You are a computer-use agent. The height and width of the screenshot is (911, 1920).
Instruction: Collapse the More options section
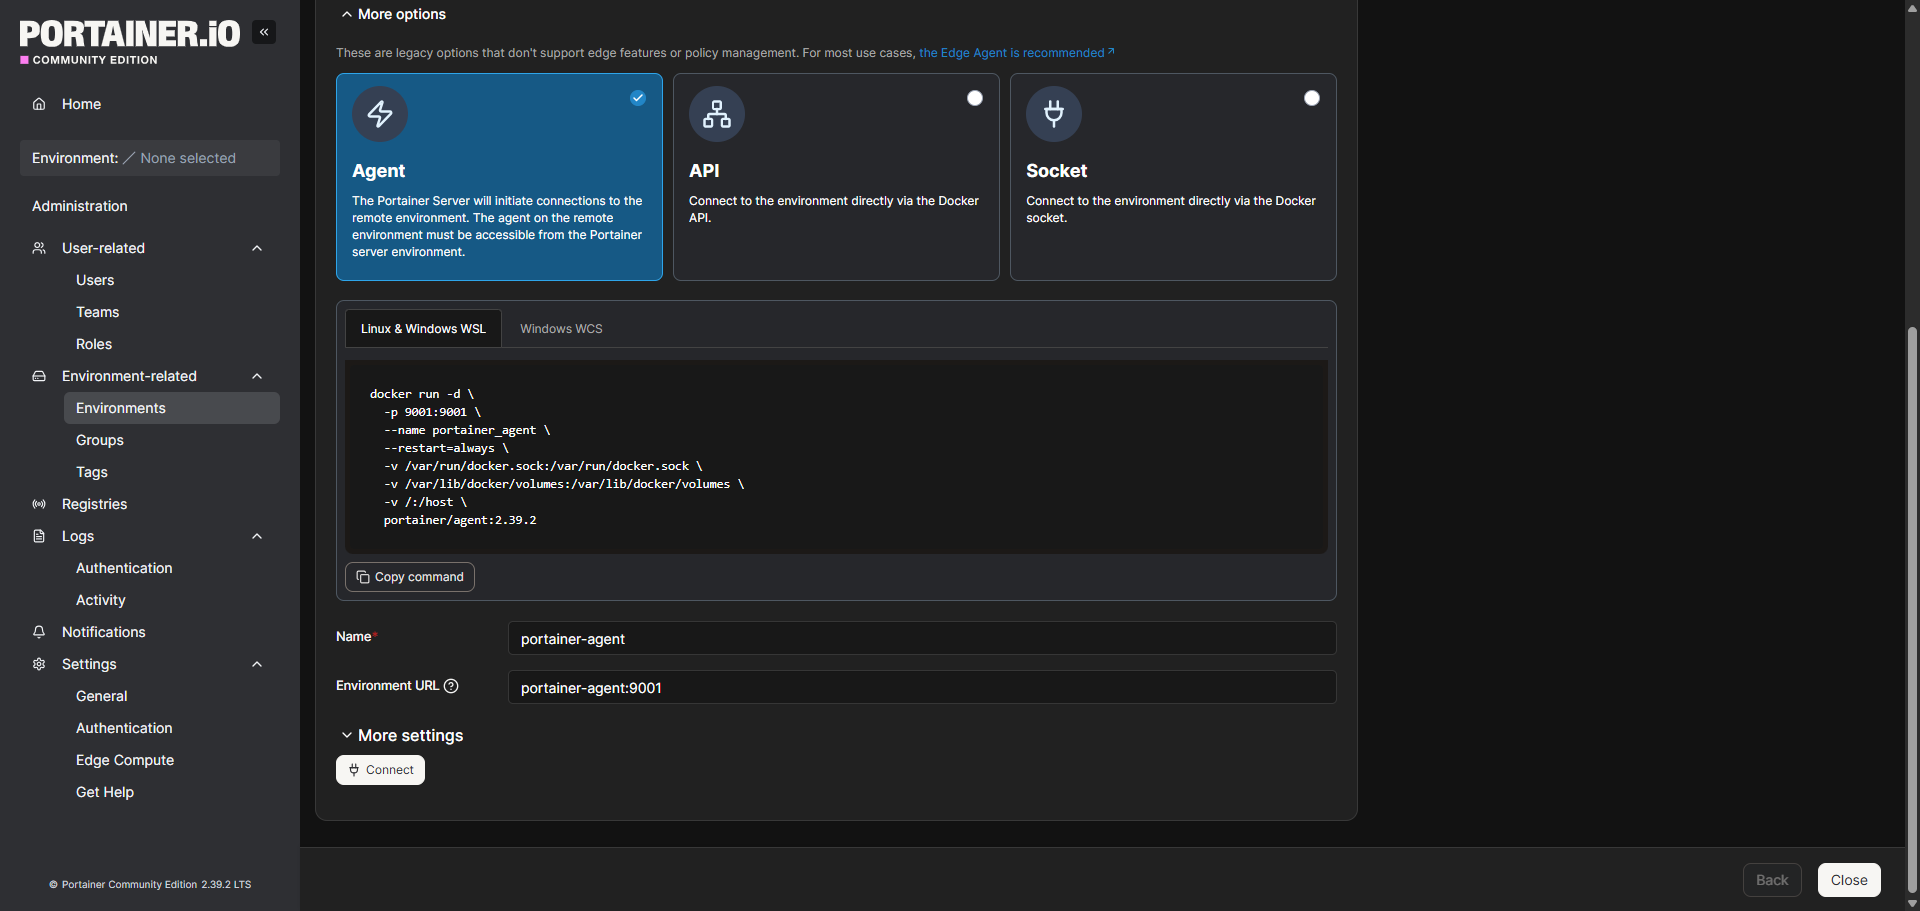click(393, 14)
